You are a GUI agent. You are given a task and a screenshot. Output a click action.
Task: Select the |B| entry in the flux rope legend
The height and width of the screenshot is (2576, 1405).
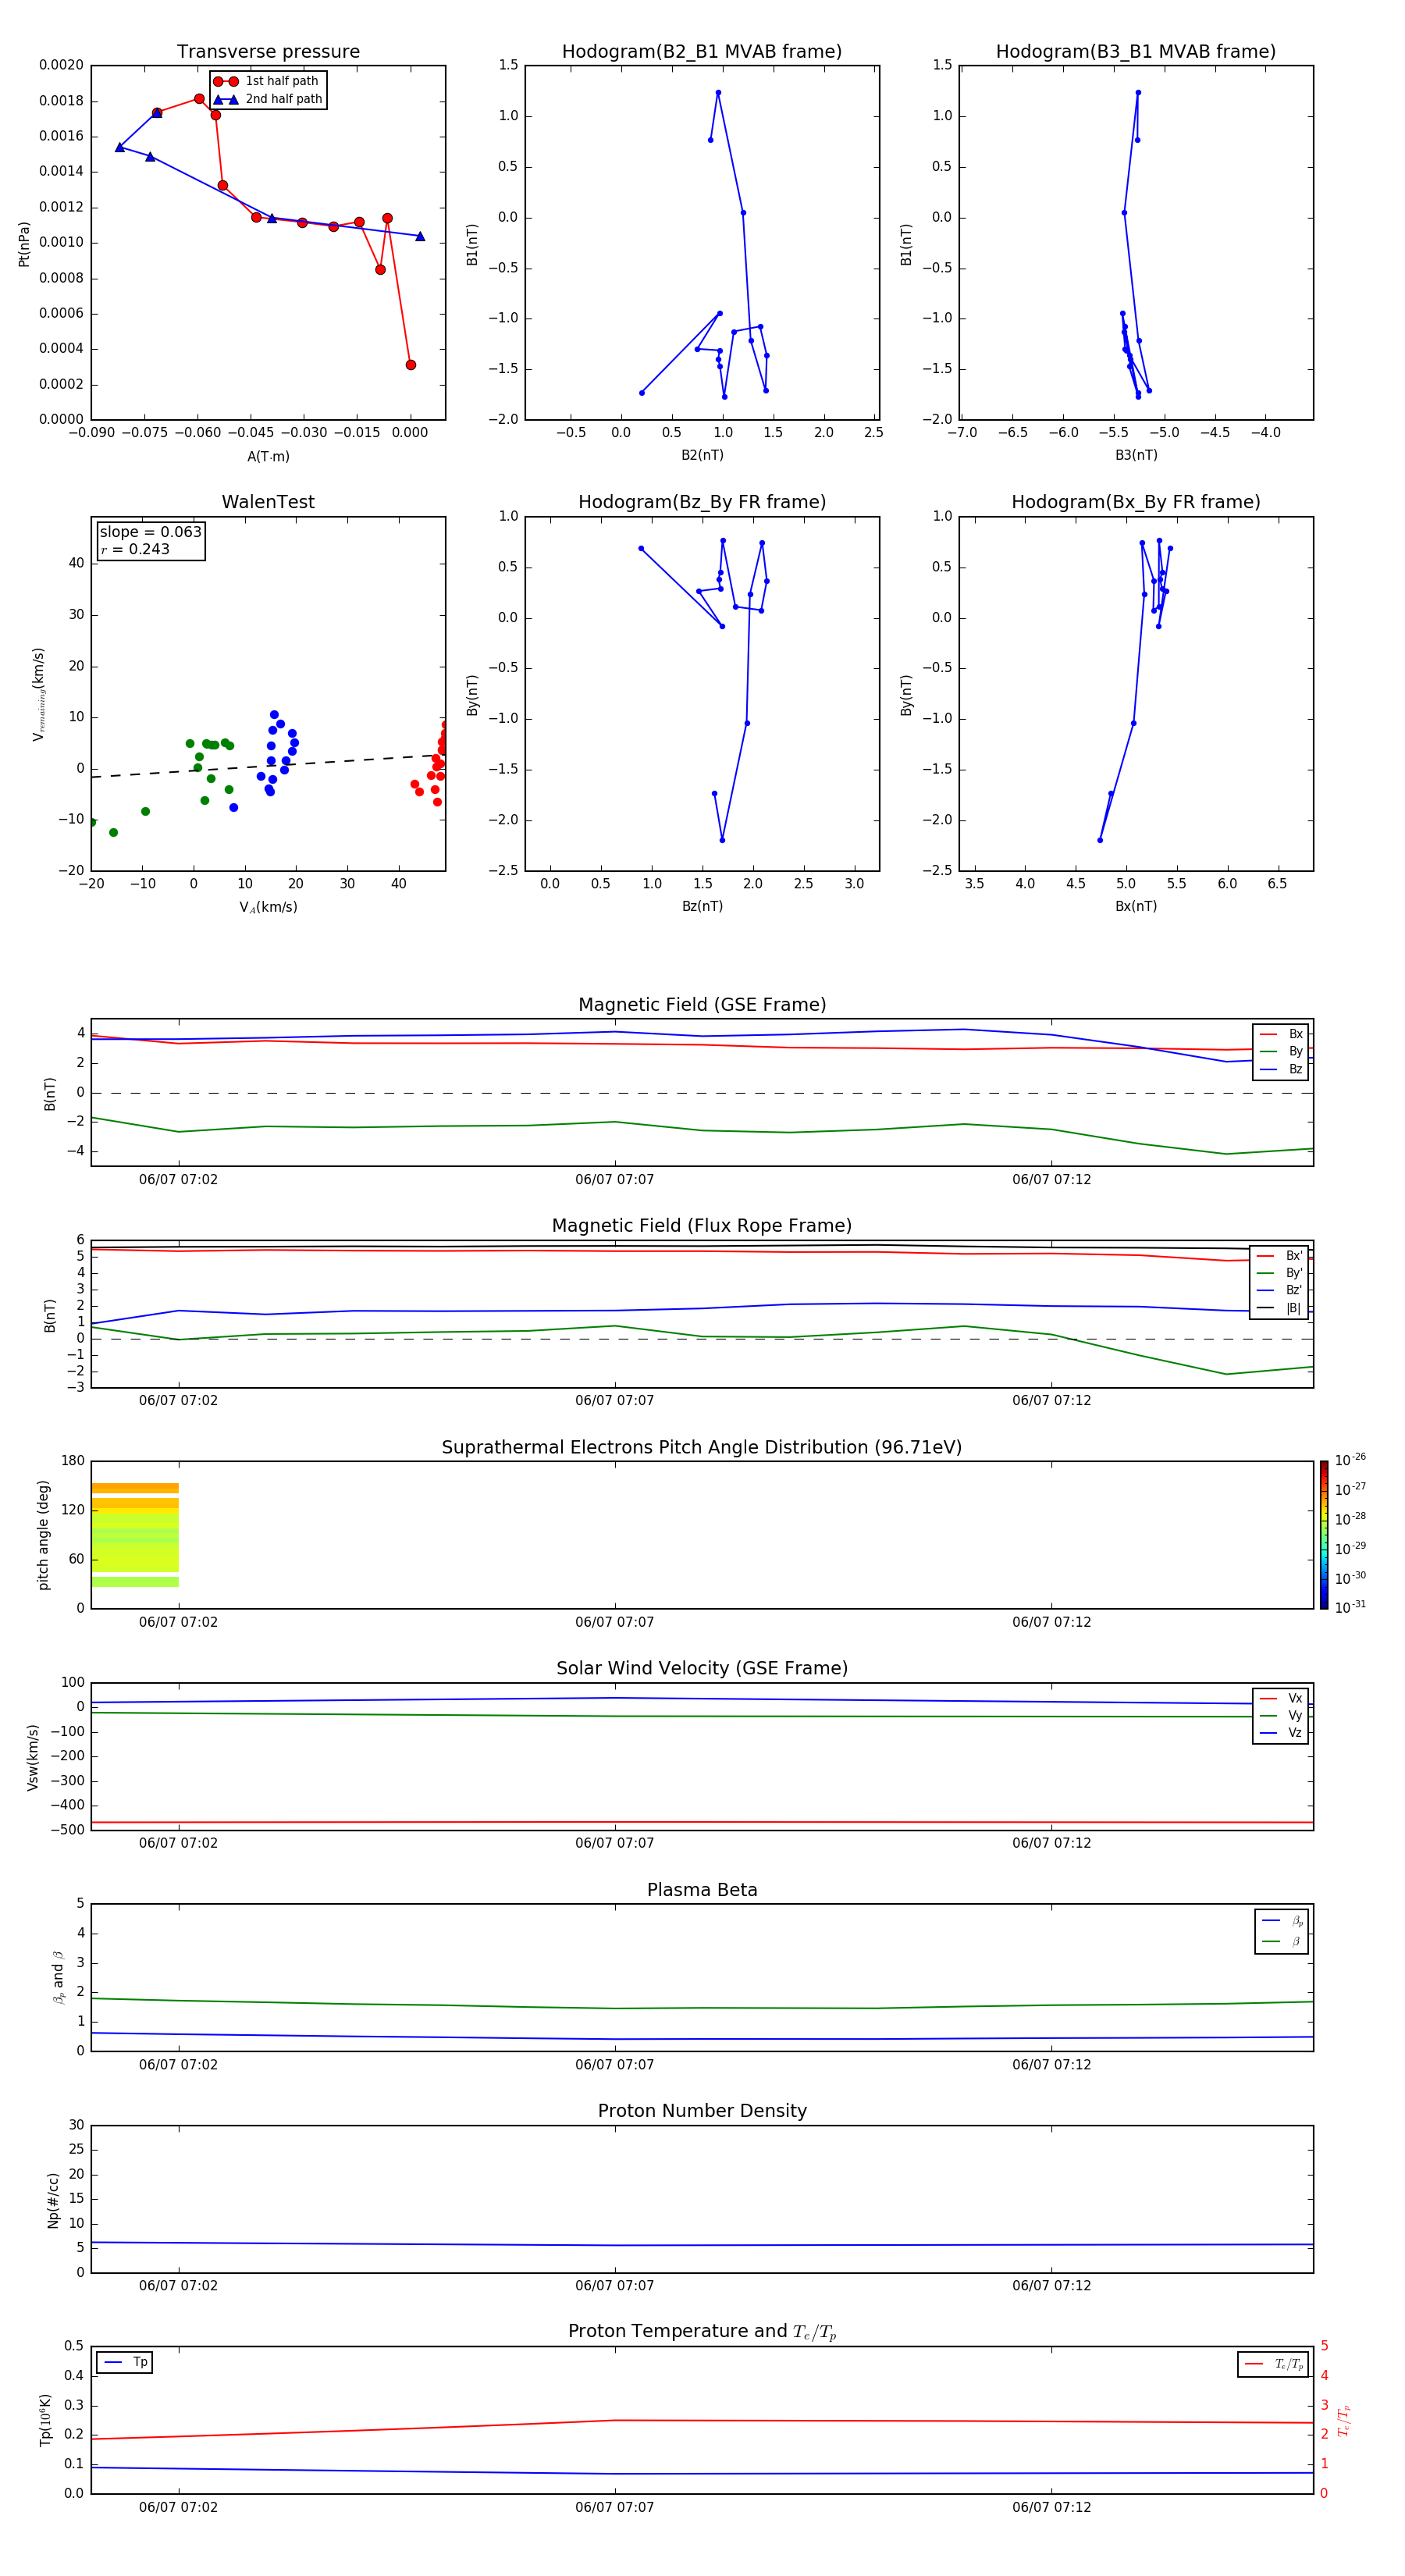tap(1280, 1308)
